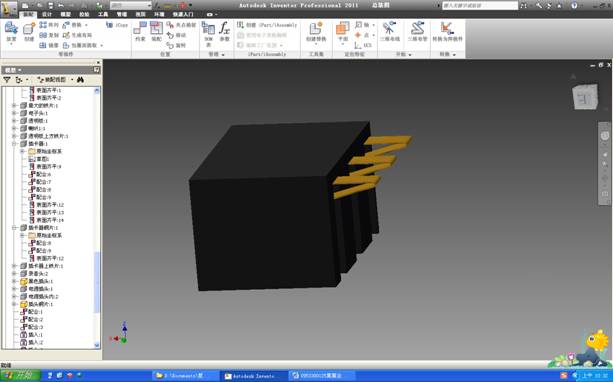Select 表面齐平:13 in browser tree
This screenshot has width=613, height=382.
46,213
